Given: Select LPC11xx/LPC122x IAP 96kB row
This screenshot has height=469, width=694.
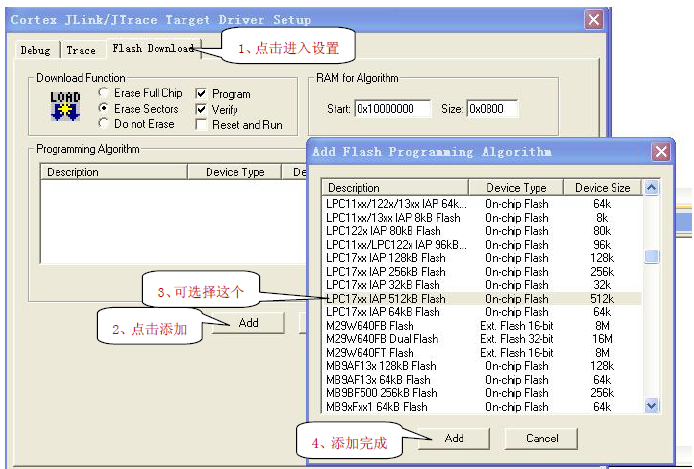Looking at the screenshot, I should point(482,245).
